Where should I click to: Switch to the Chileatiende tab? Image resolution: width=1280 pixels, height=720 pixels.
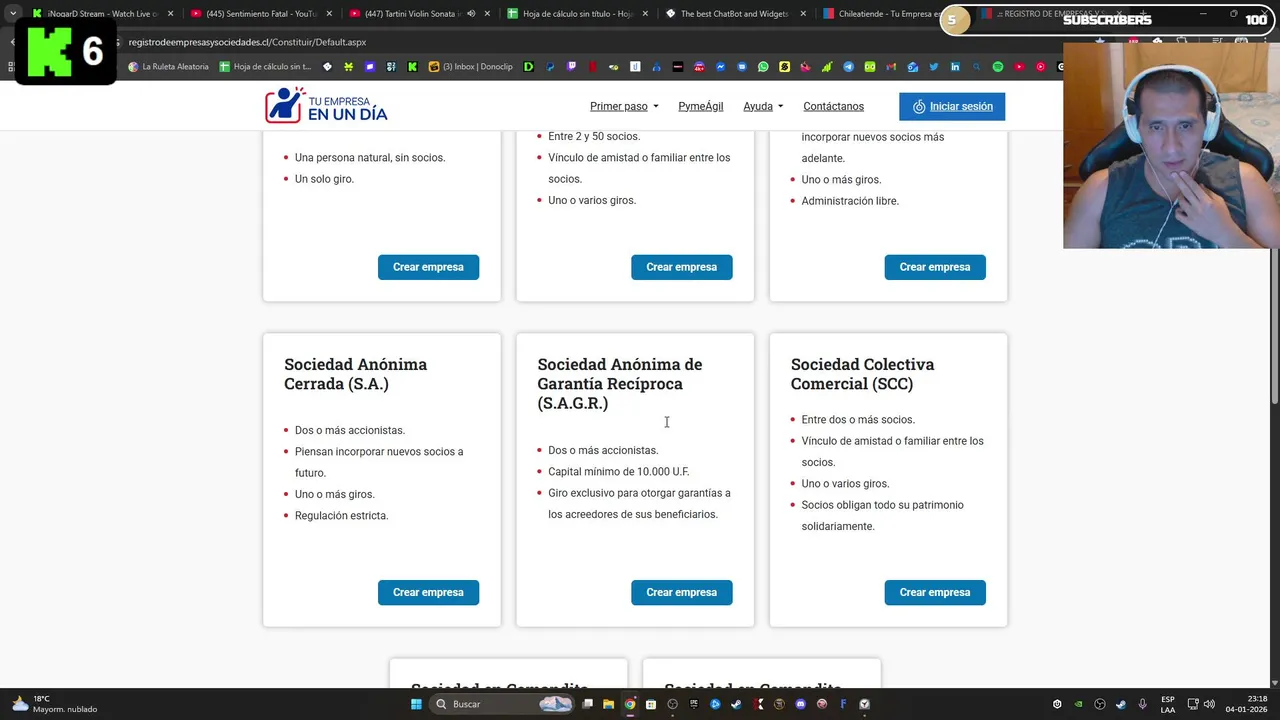pos(880,14)
